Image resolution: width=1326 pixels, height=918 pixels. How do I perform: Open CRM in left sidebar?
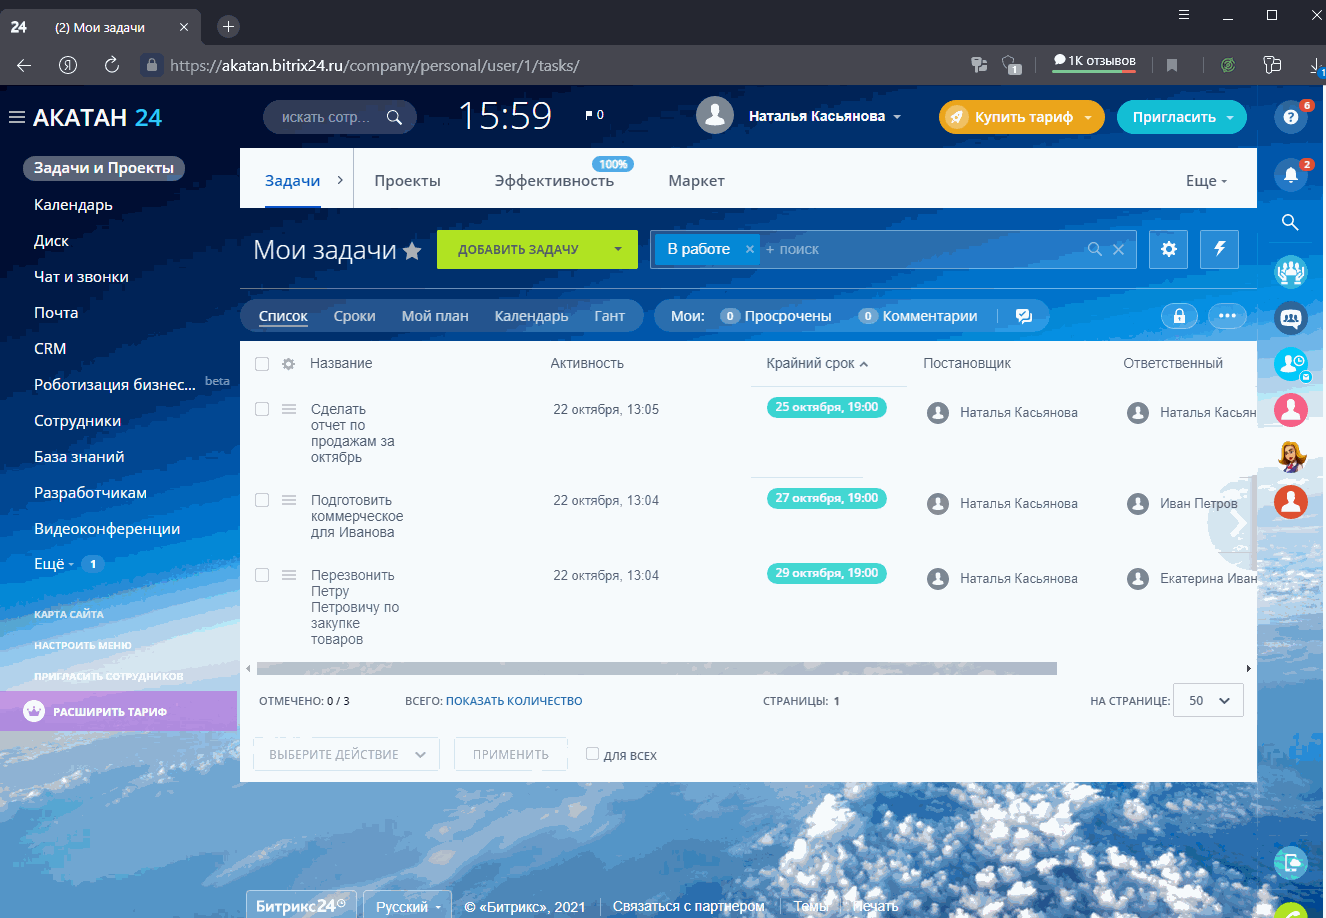(x=50, y=349)
